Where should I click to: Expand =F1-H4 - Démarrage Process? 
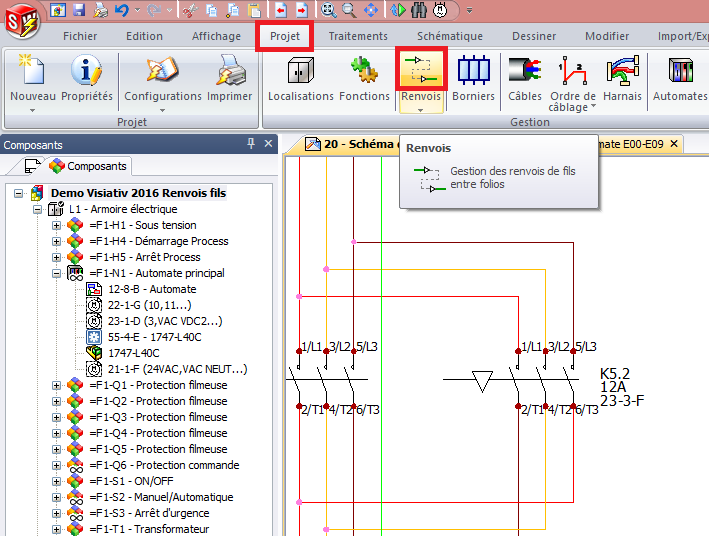56,241
